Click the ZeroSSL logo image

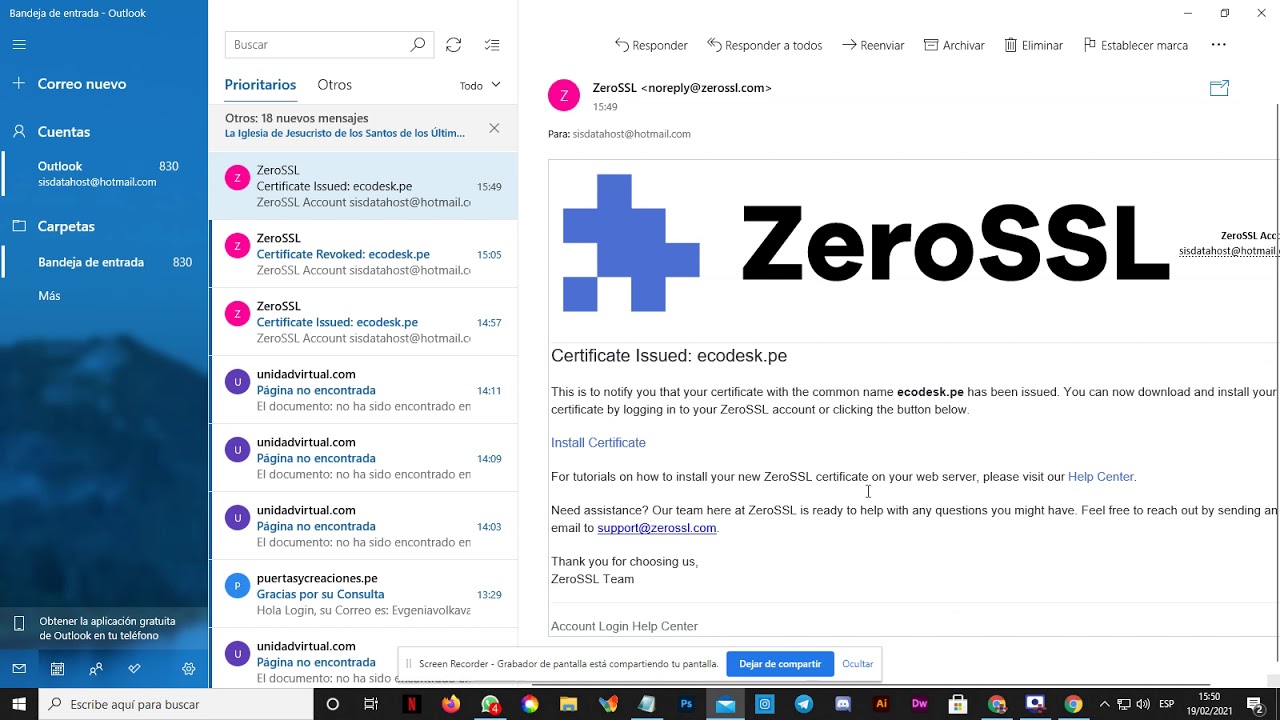[x=866, y=243]
